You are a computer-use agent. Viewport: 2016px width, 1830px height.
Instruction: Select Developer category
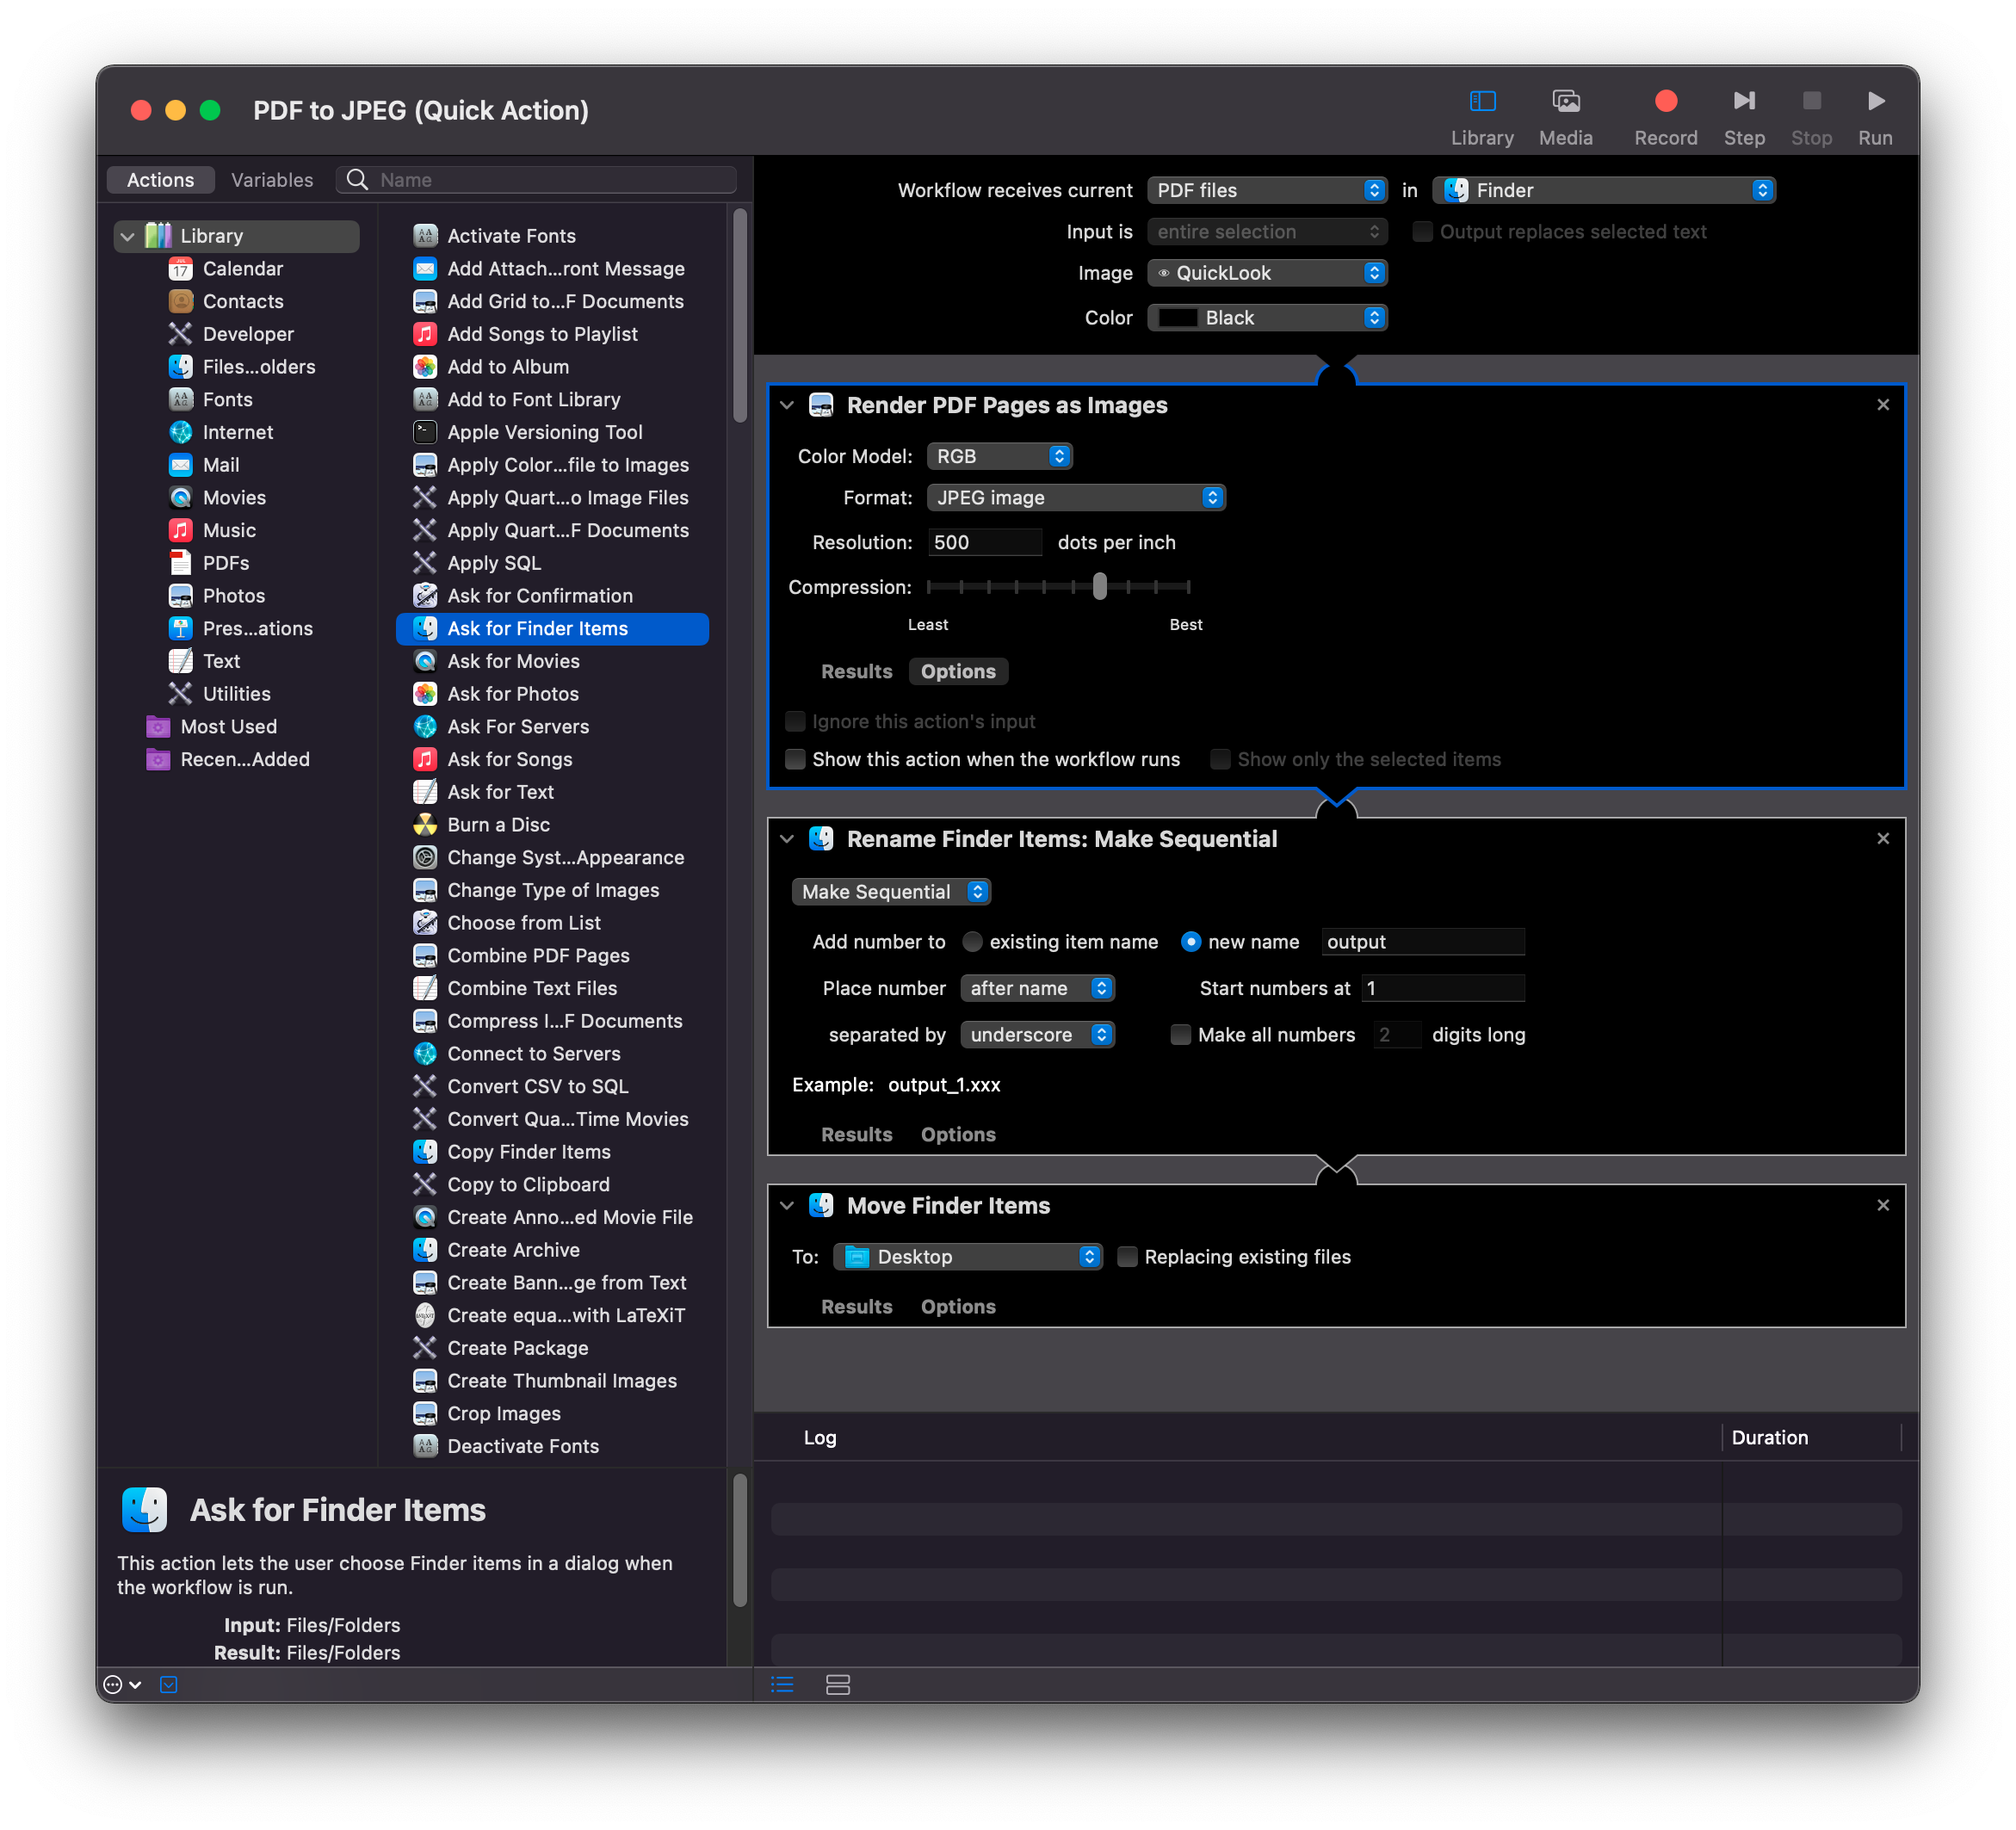tap(248, 334)
